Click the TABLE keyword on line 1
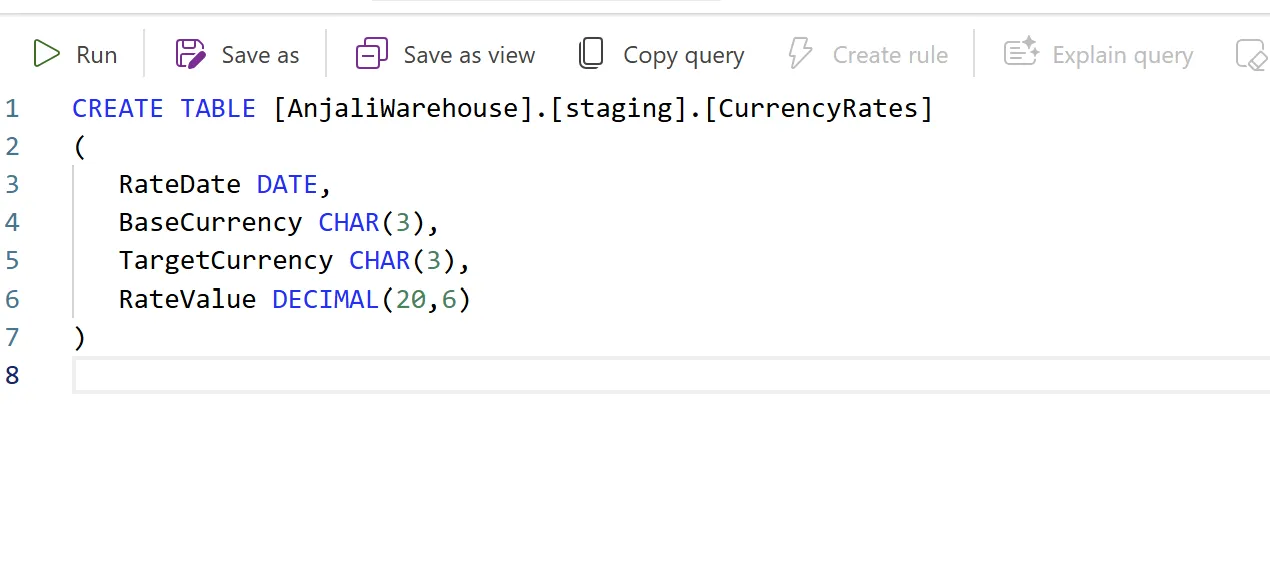The image size is (1270, 576). pos(218,109)
